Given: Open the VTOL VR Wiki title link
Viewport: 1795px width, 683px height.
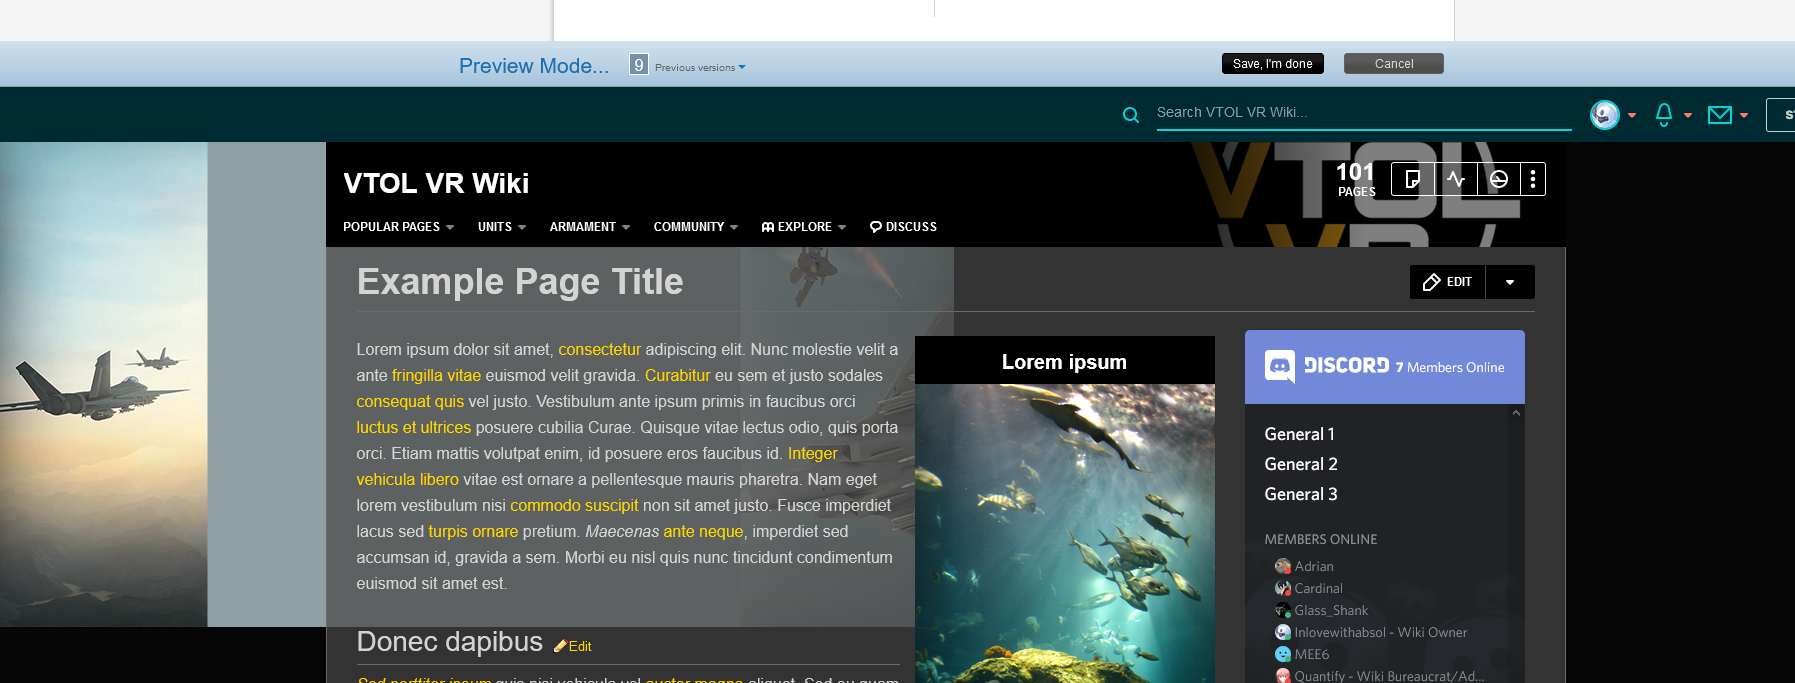Looking at the screenshot, I should pyautogui.click(x=436, y=183).
